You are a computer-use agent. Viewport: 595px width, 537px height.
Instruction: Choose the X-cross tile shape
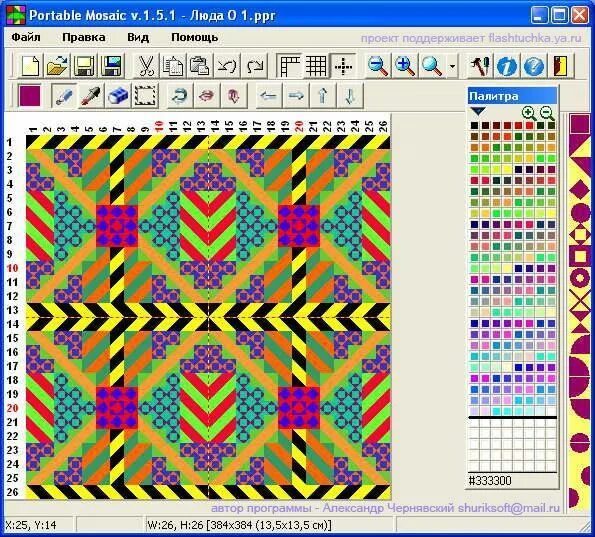pos(579,301)
